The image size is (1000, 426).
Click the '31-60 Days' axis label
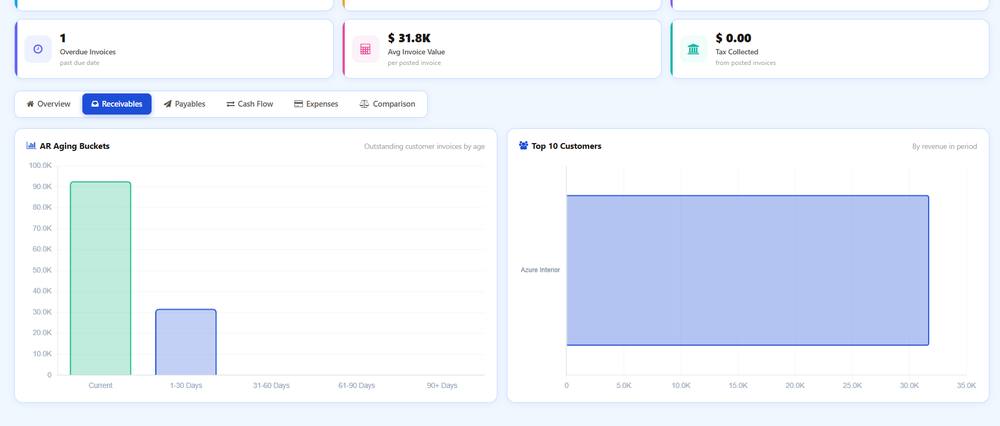click(271, 386)
